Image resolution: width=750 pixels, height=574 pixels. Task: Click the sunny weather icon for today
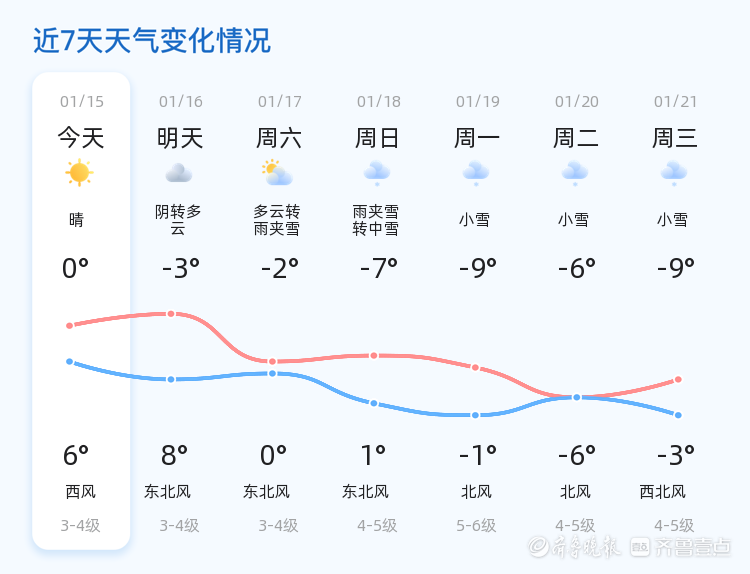point(79,173)
